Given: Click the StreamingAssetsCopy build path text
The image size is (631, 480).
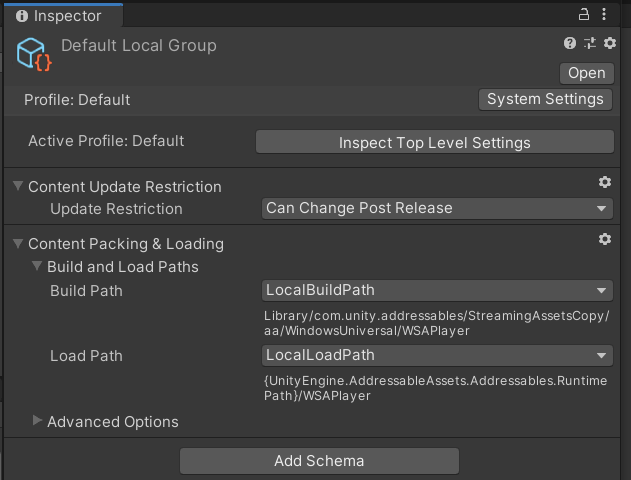Looking at the screenshot, I should [x=436, y=323].
